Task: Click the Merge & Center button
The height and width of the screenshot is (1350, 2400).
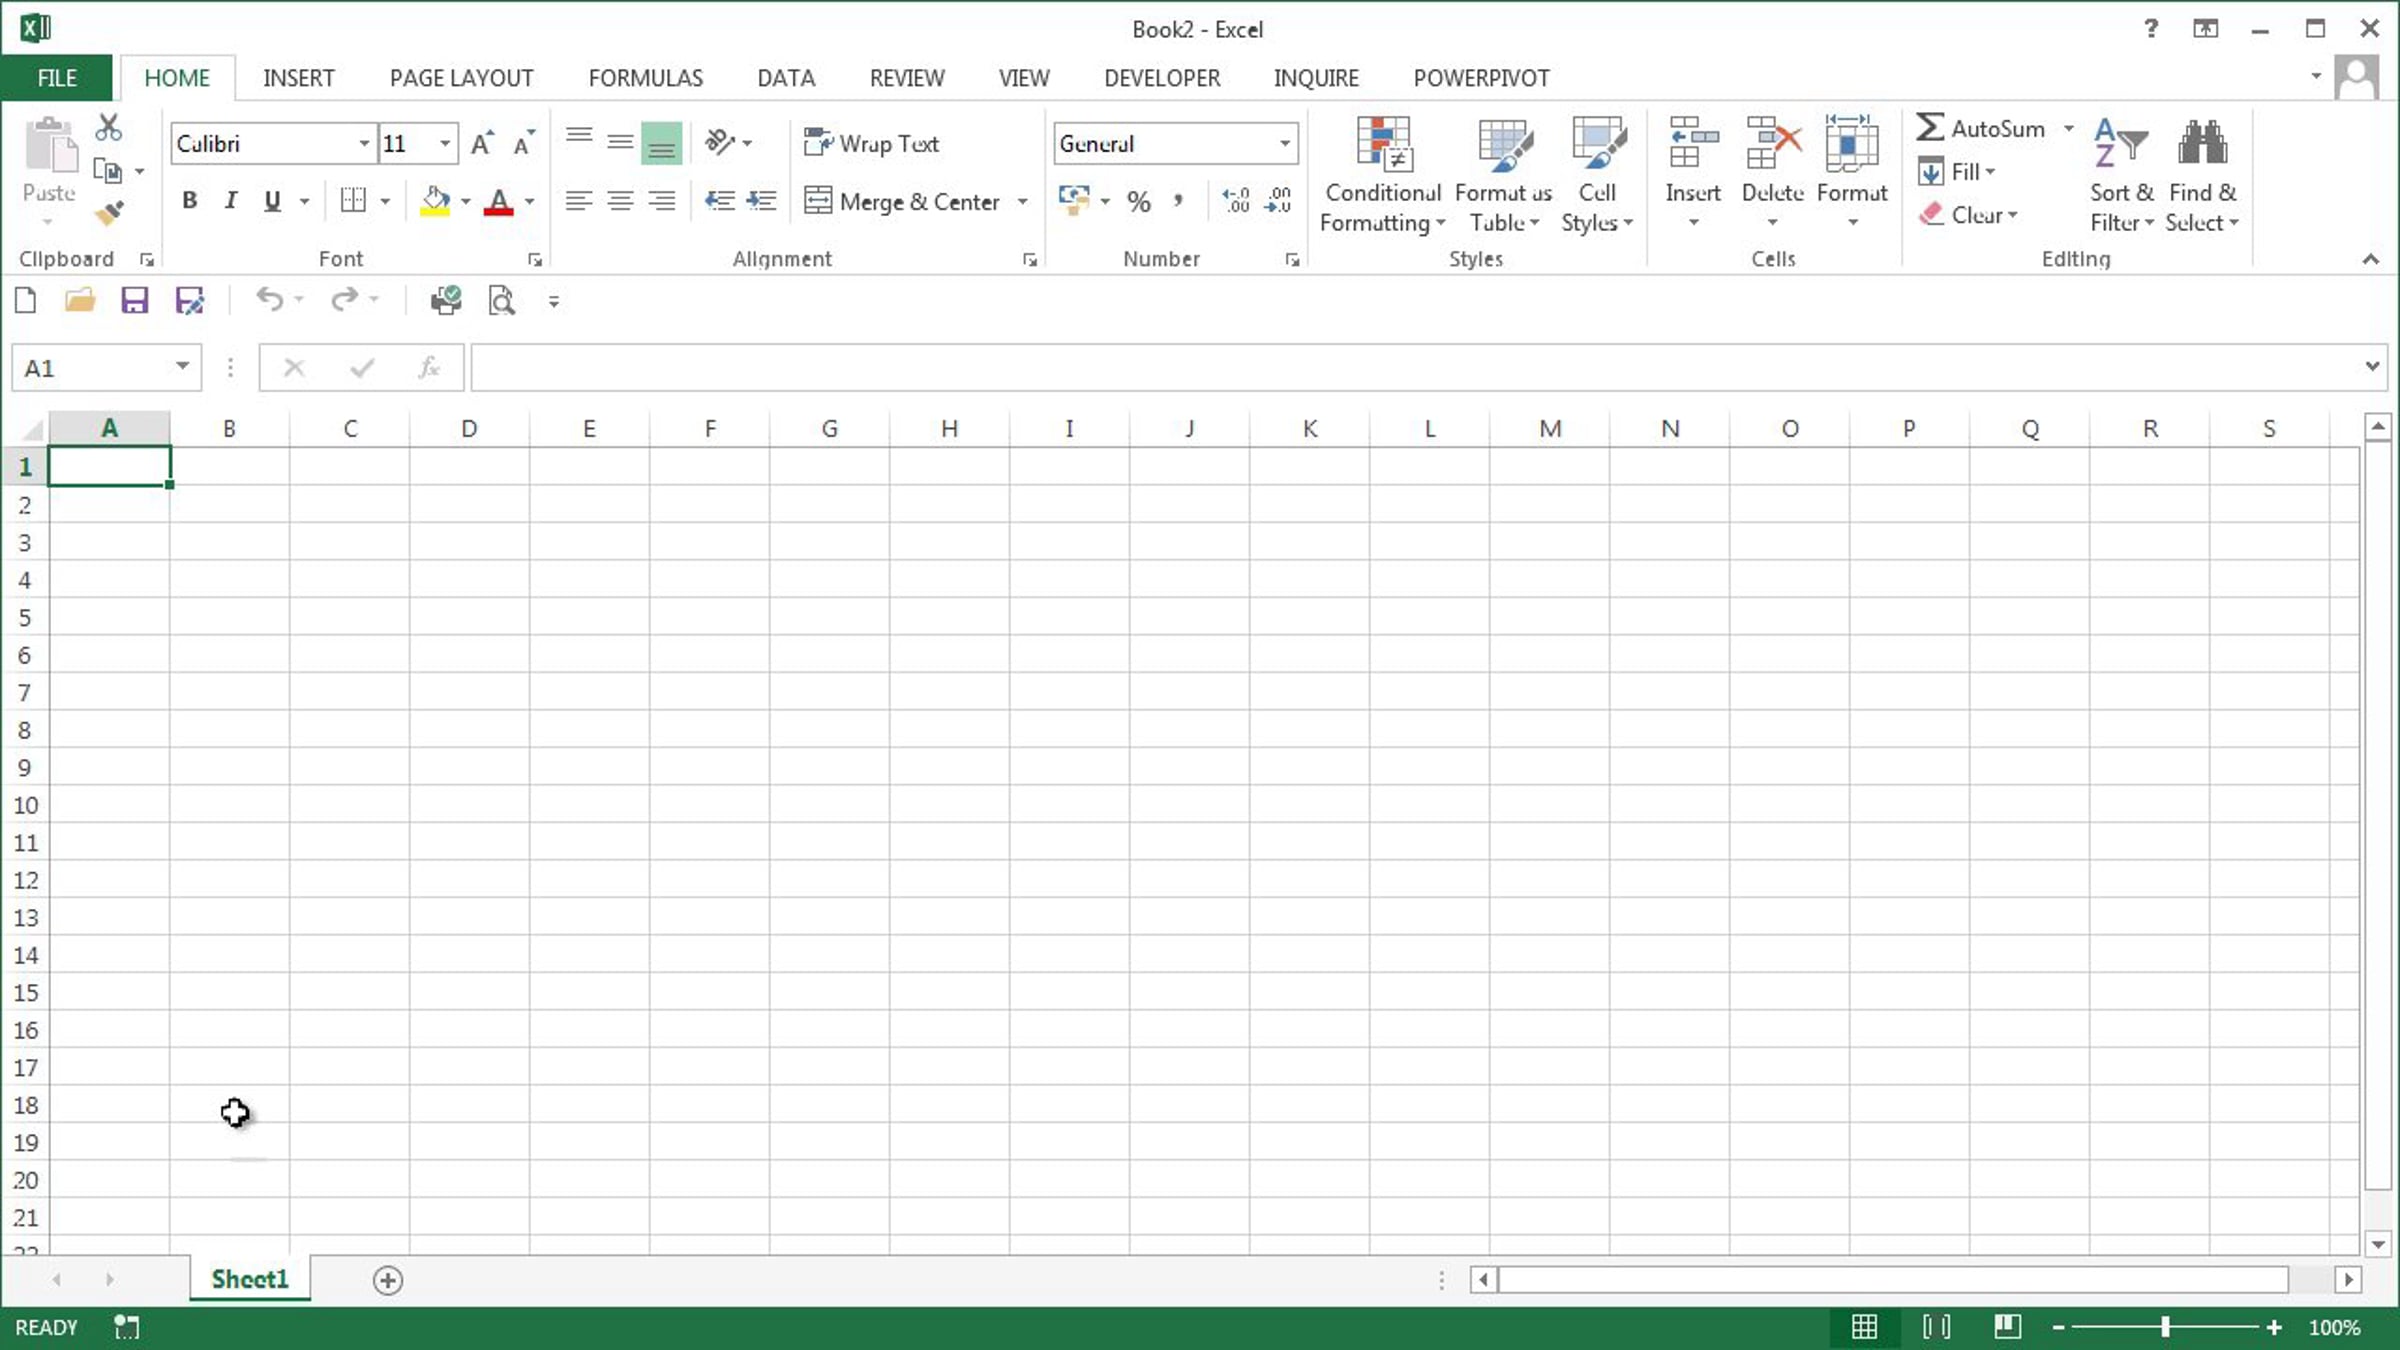Action: 902,201
